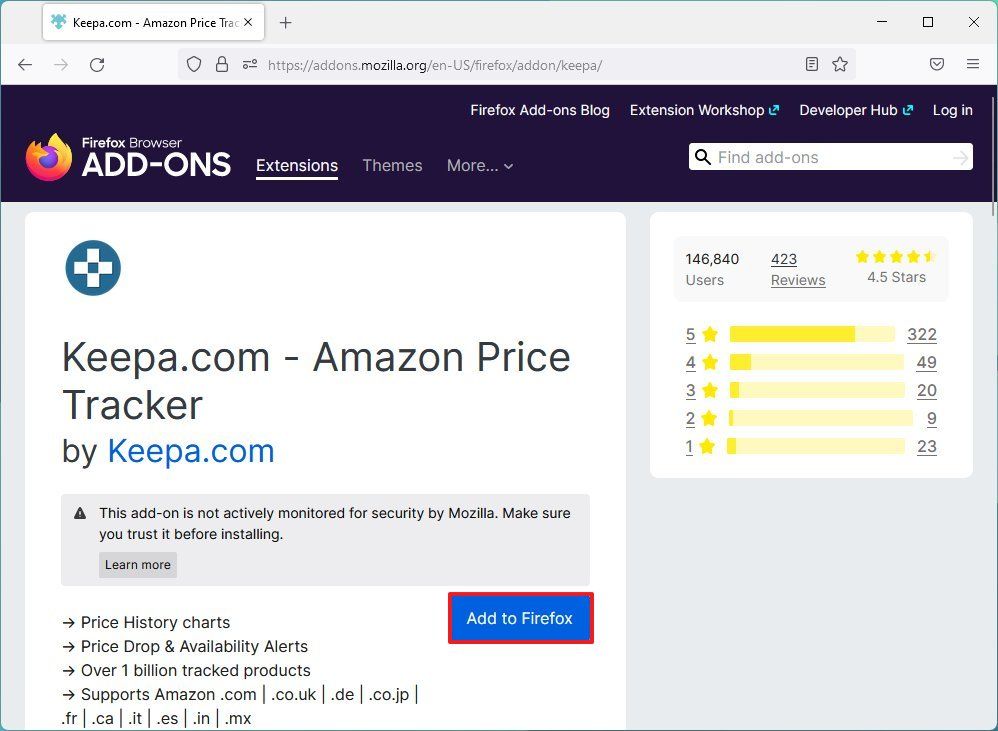Reload the current page
The width and height of the screenshot is (998, 731).
[x=96, y=64]
